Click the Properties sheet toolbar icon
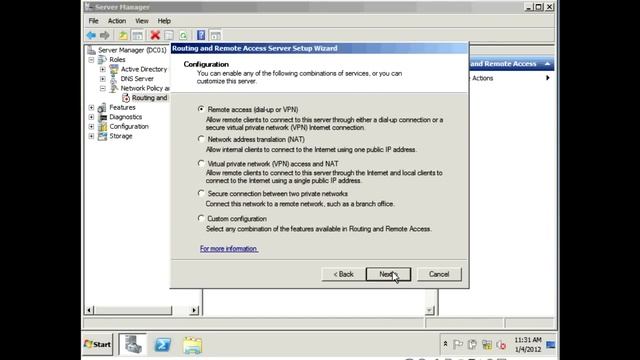This screenshot has width=640, height=360. pyautogui.click(x=169, y=36)
